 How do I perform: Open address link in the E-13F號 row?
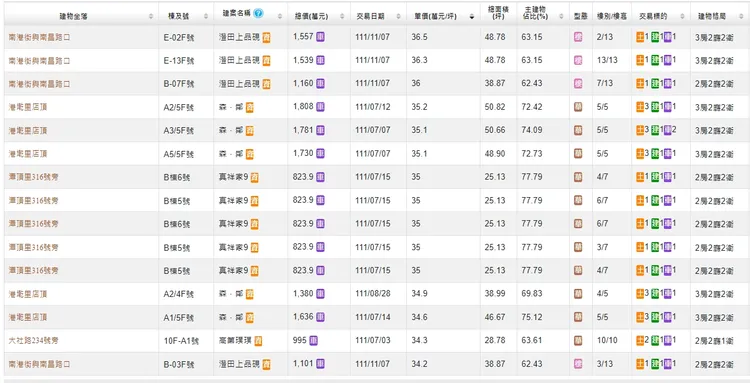(39, 61)
